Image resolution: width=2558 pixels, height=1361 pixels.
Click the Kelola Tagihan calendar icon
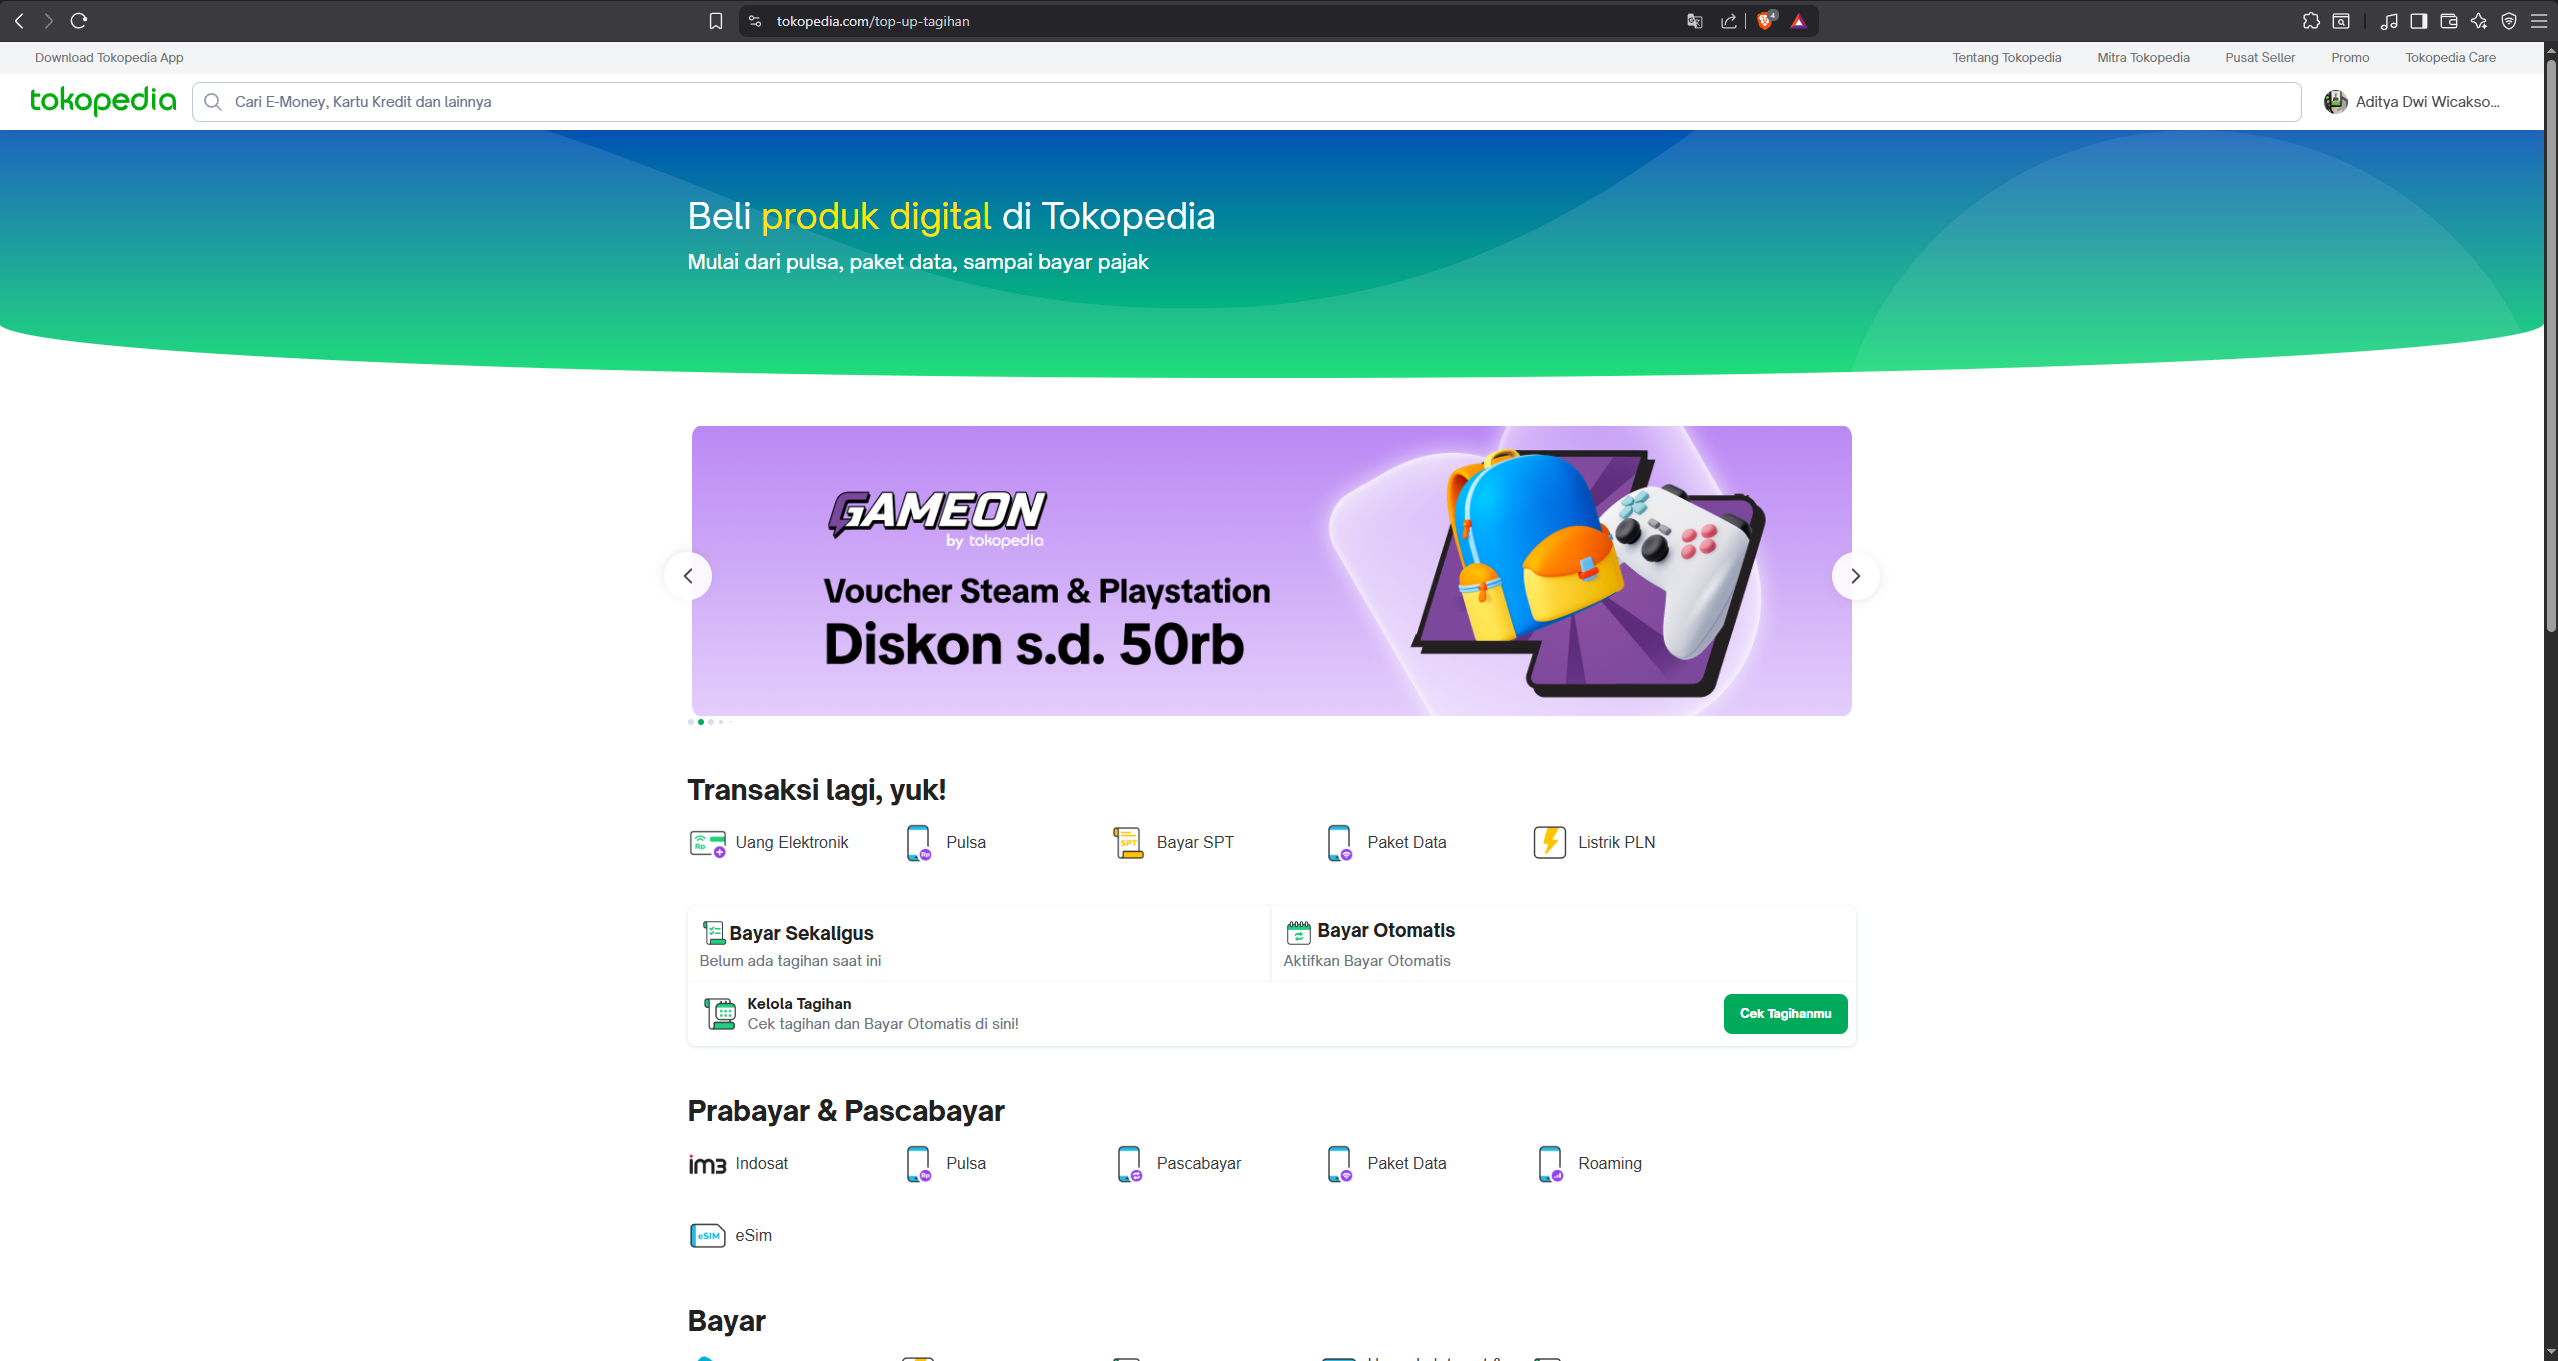720,1014
